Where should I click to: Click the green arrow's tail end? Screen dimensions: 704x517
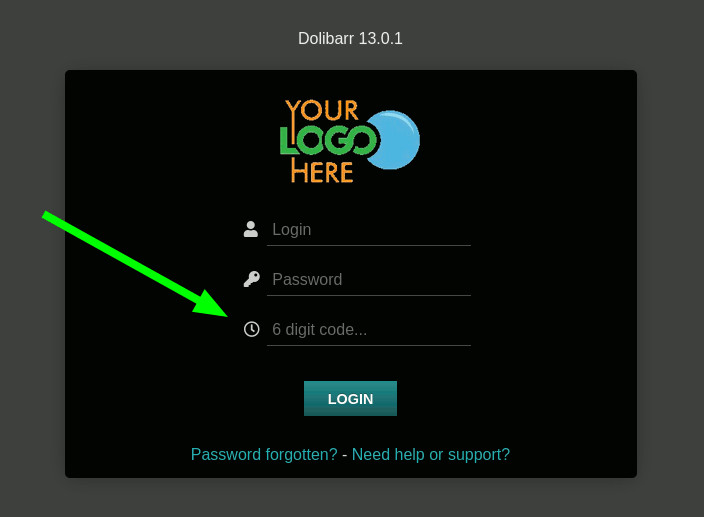click(x=47, y=215)
